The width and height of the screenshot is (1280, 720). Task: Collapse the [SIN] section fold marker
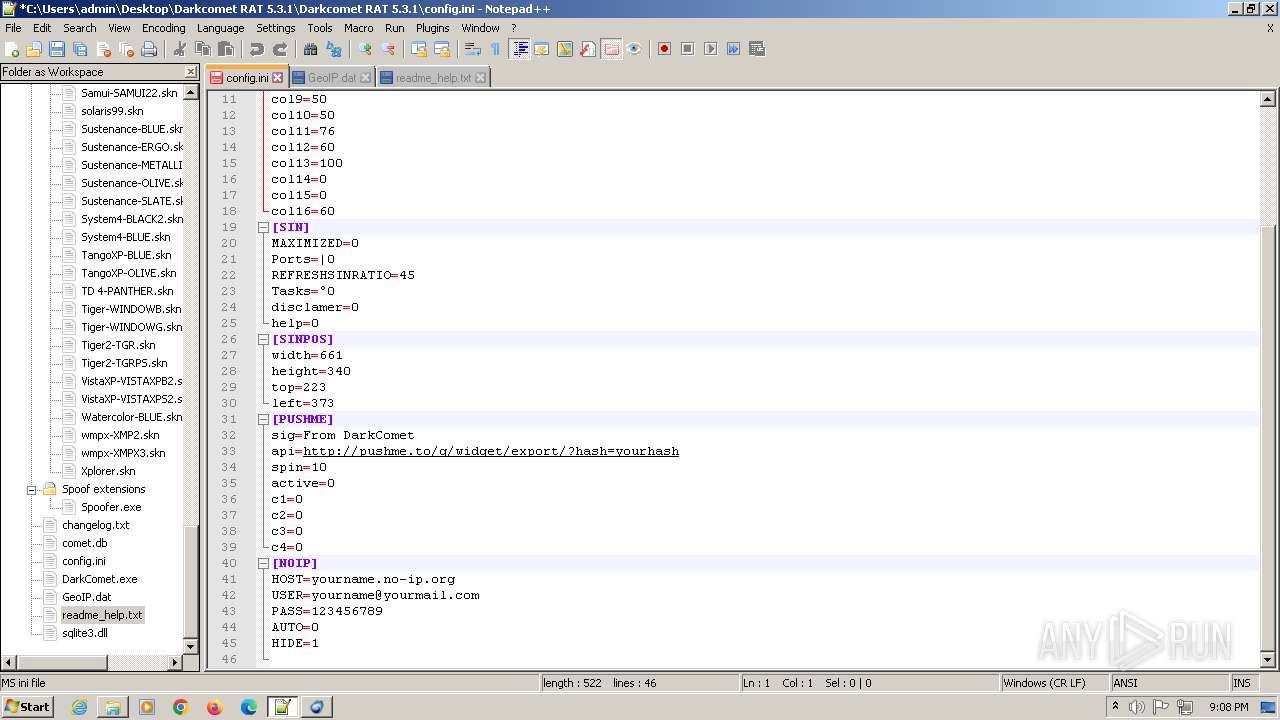pos(263,227)
